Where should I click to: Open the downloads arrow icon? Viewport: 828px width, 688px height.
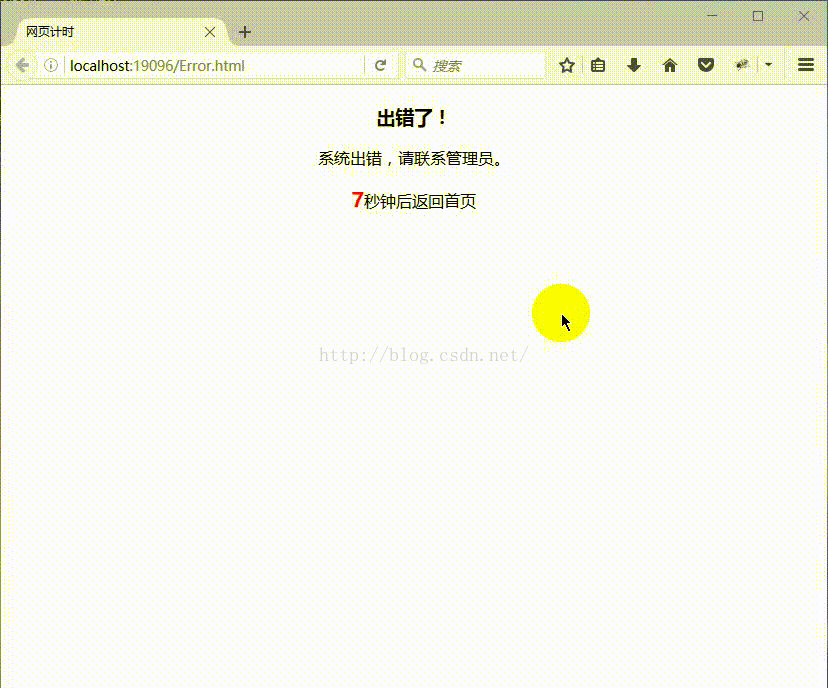click(634, 65)
